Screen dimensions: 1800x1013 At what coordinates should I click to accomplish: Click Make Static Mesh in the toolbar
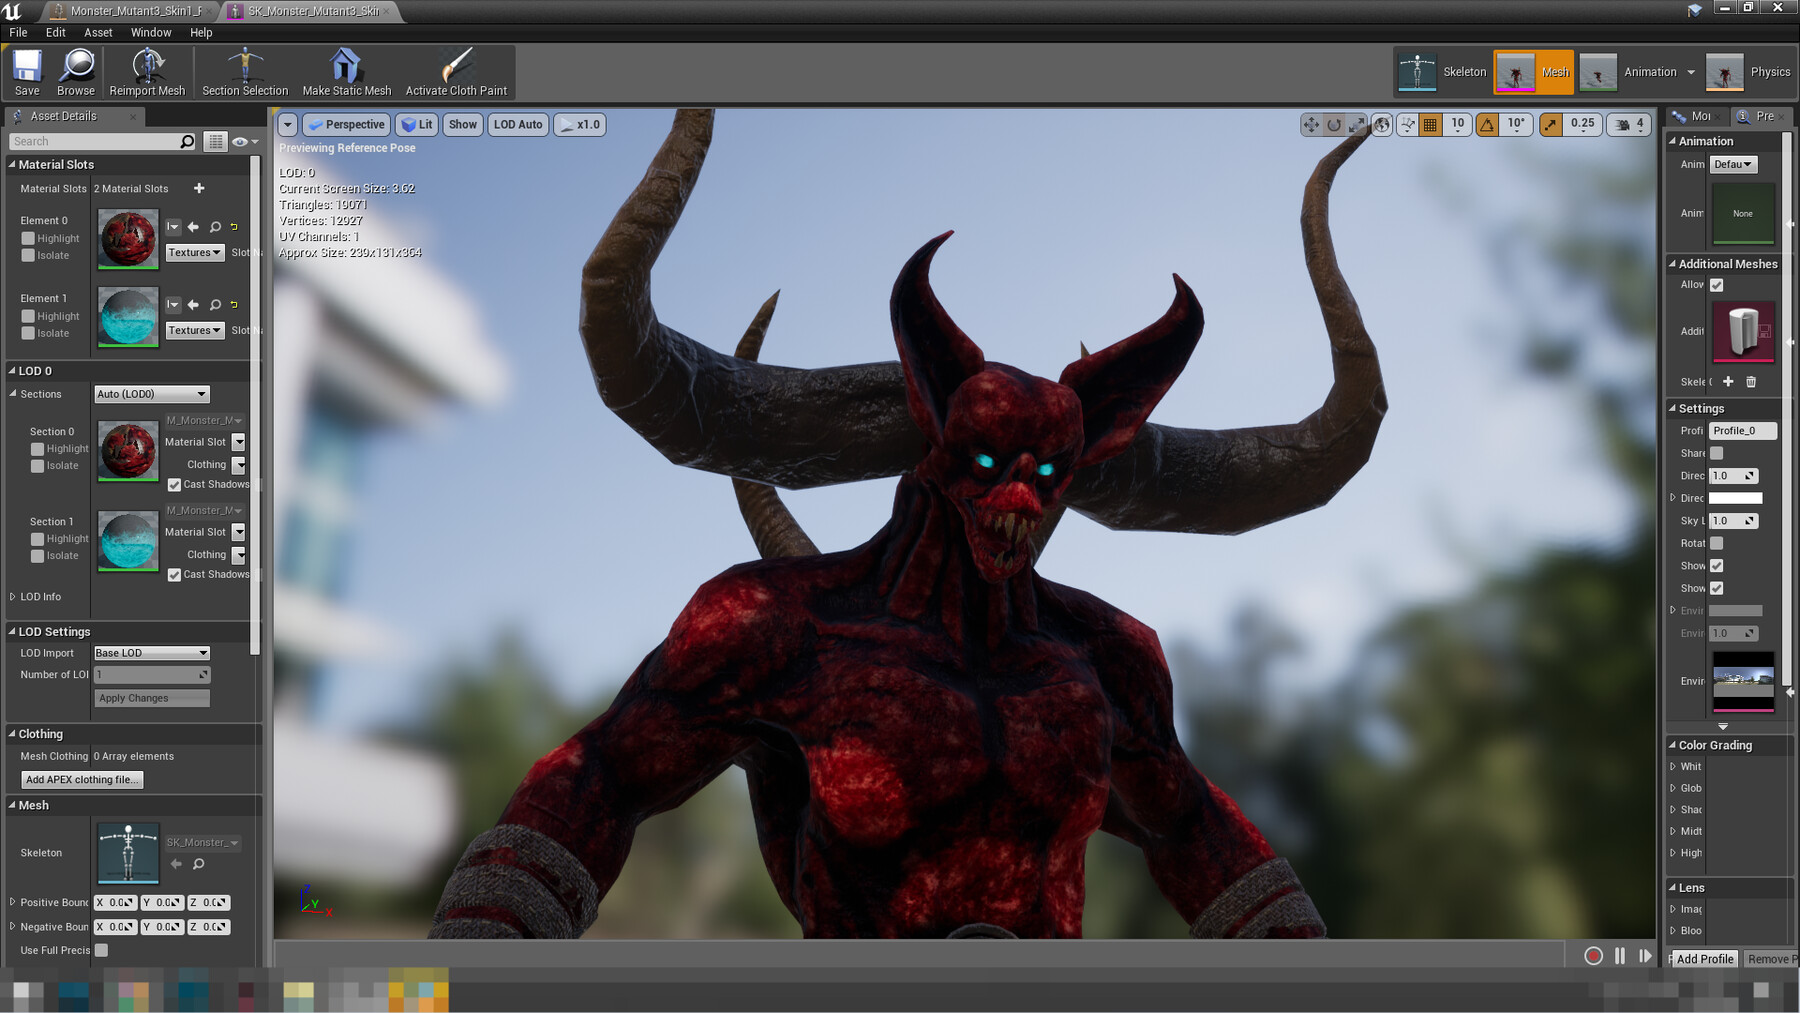(346, 71)
